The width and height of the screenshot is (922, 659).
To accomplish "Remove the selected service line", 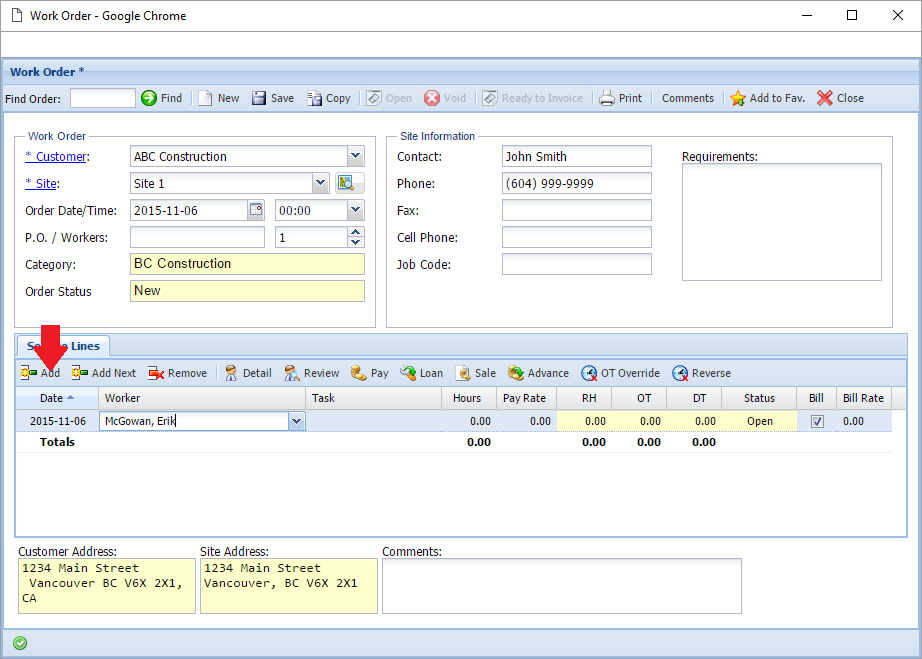I will (178, 373).
